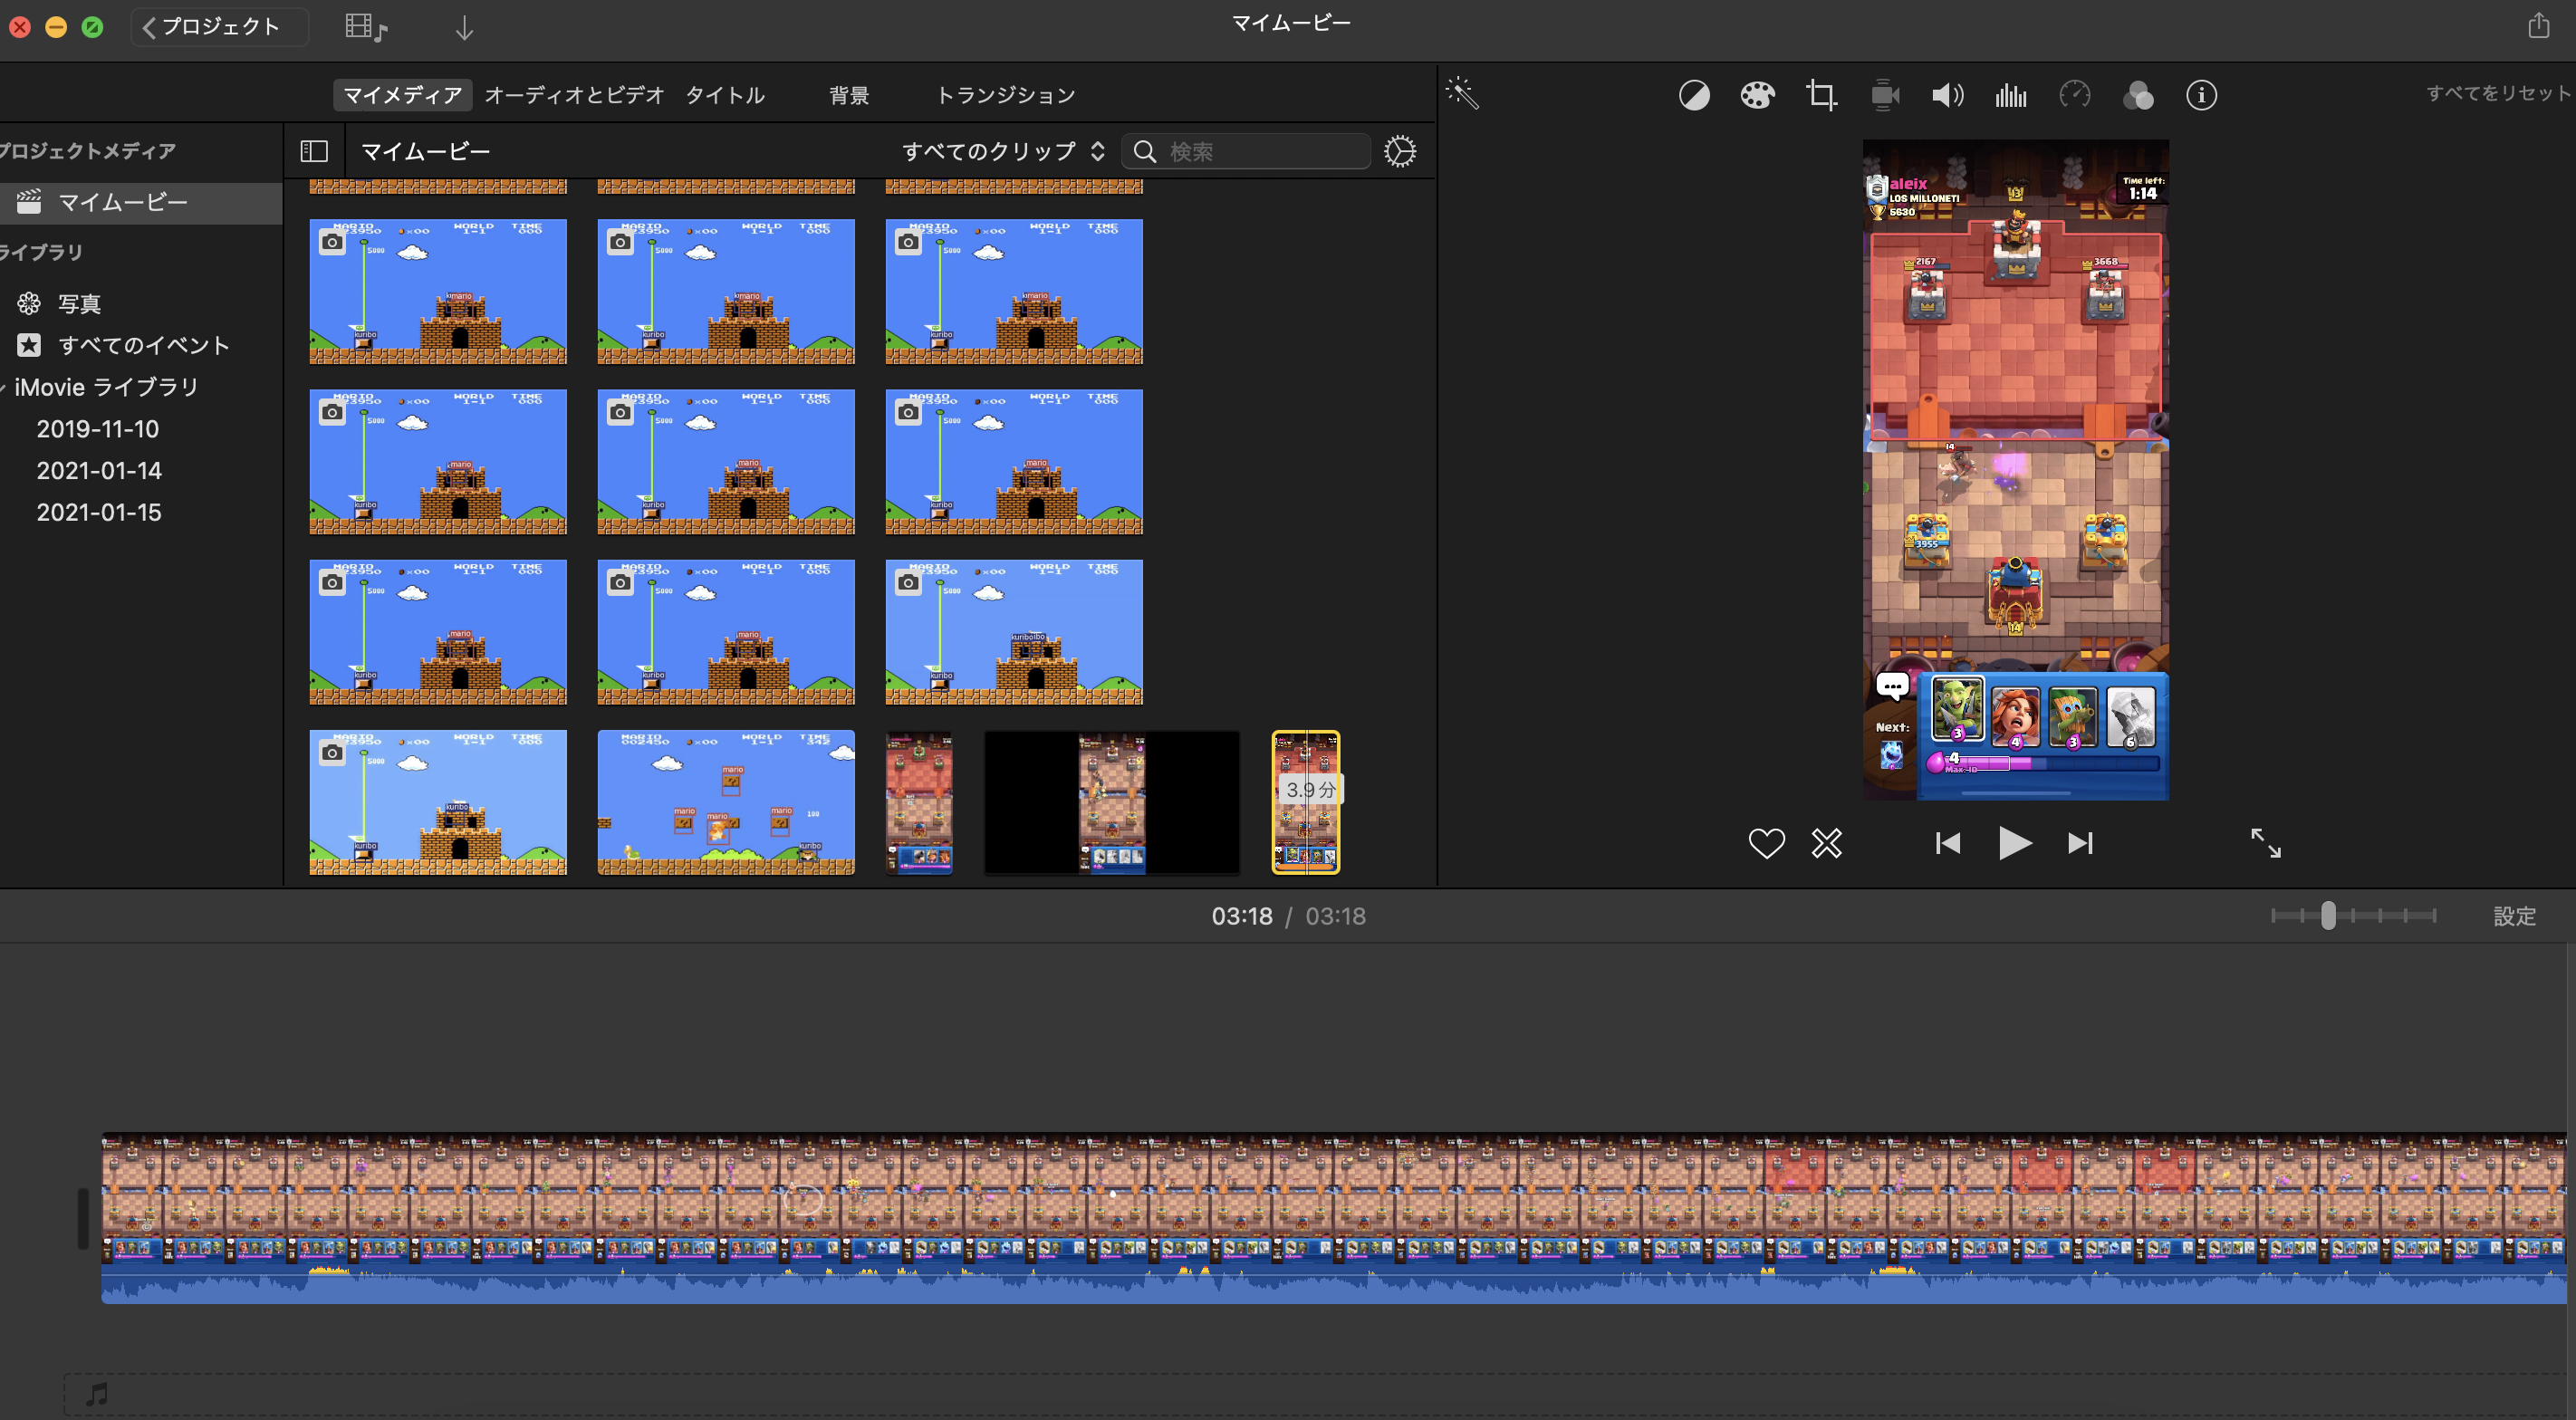Screen dimensions: 2576x1420
Task: Mark clip as favorite with heart
Action: click(1766, 844)
